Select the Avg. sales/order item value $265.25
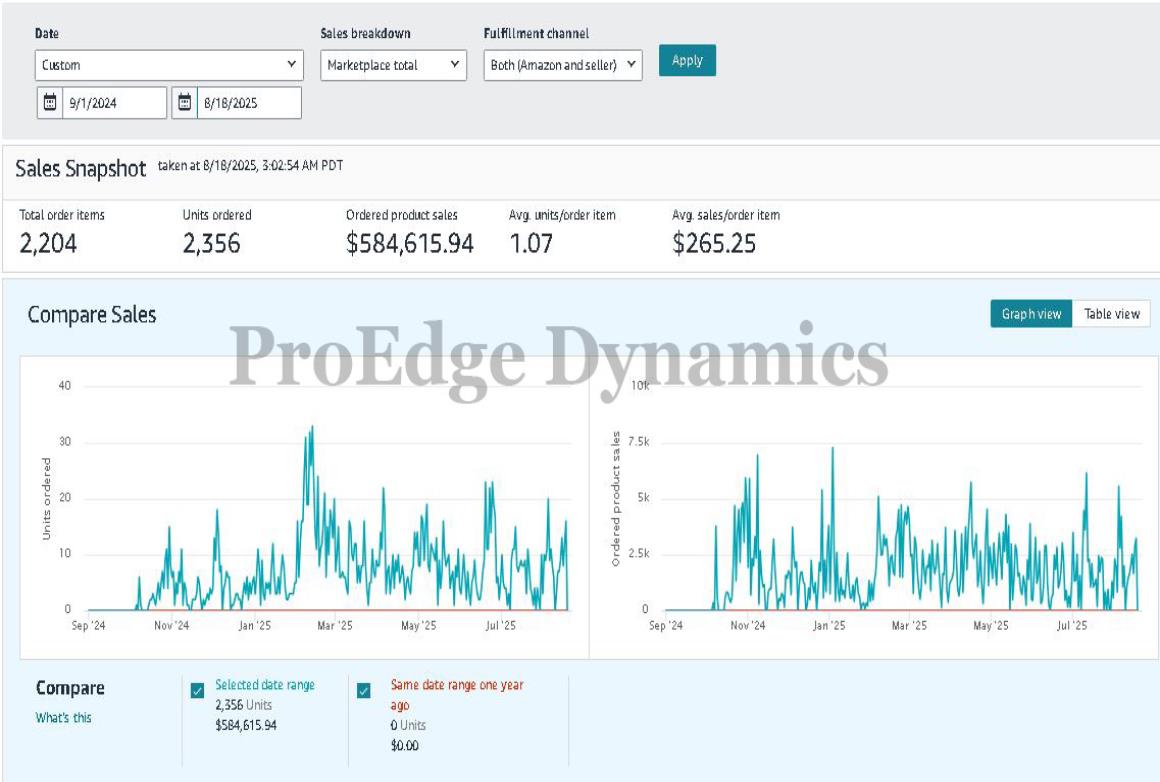1160x782 pixels. coord(714,243)
